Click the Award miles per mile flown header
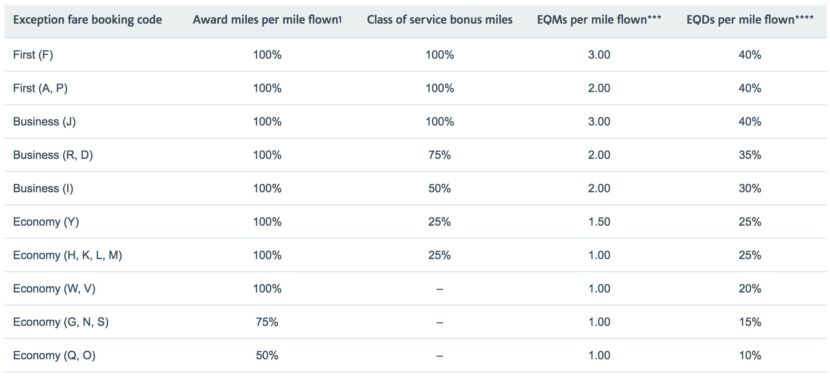830x378 pixels. 267,20
